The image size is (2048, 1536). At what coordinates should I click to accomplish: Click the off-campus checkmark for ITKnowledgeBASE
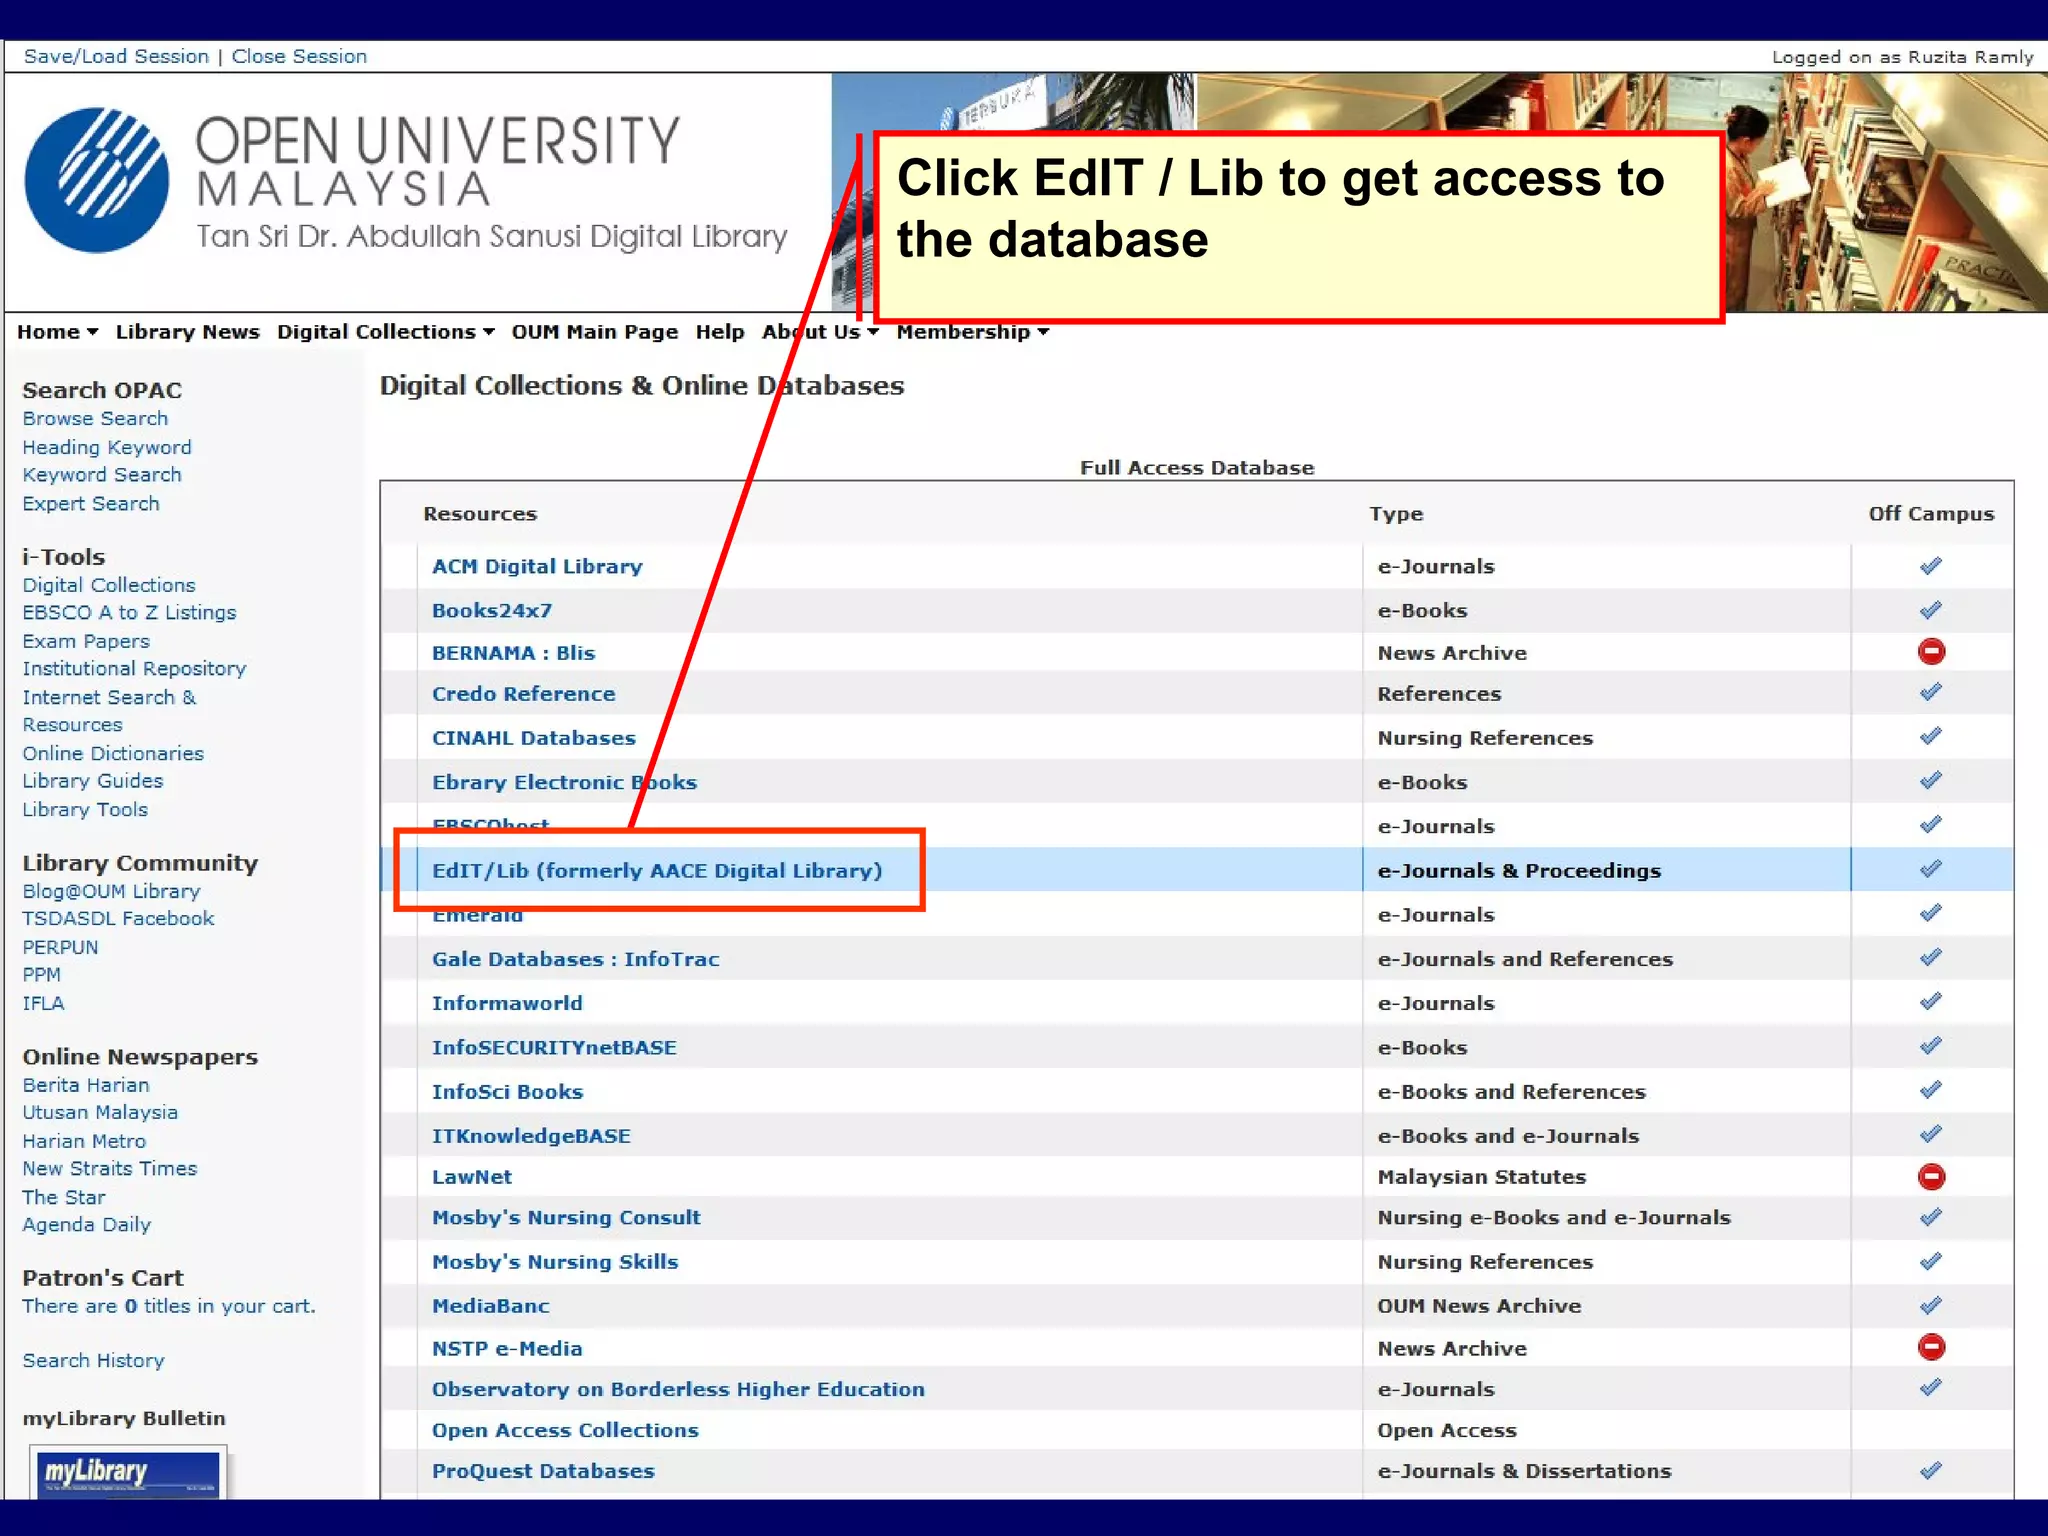(x=1931, y=1134)
